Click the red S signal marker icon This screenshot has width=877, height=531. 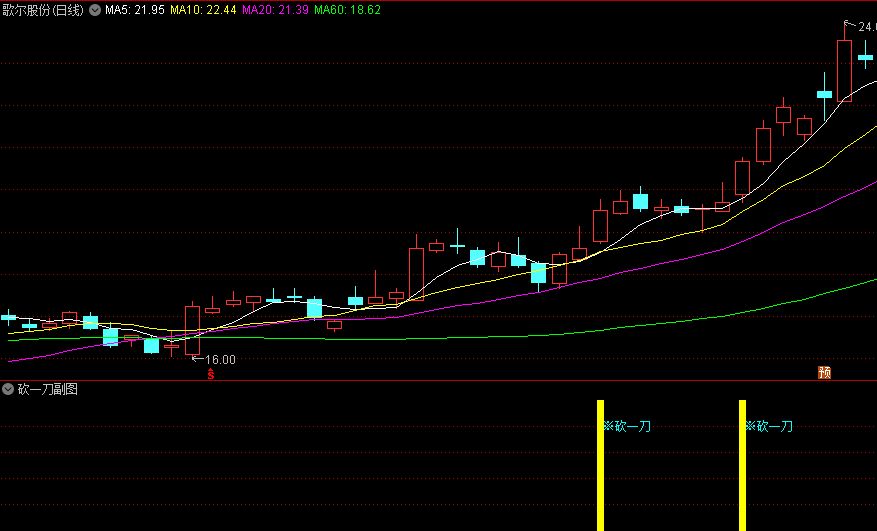coord(210,374)
